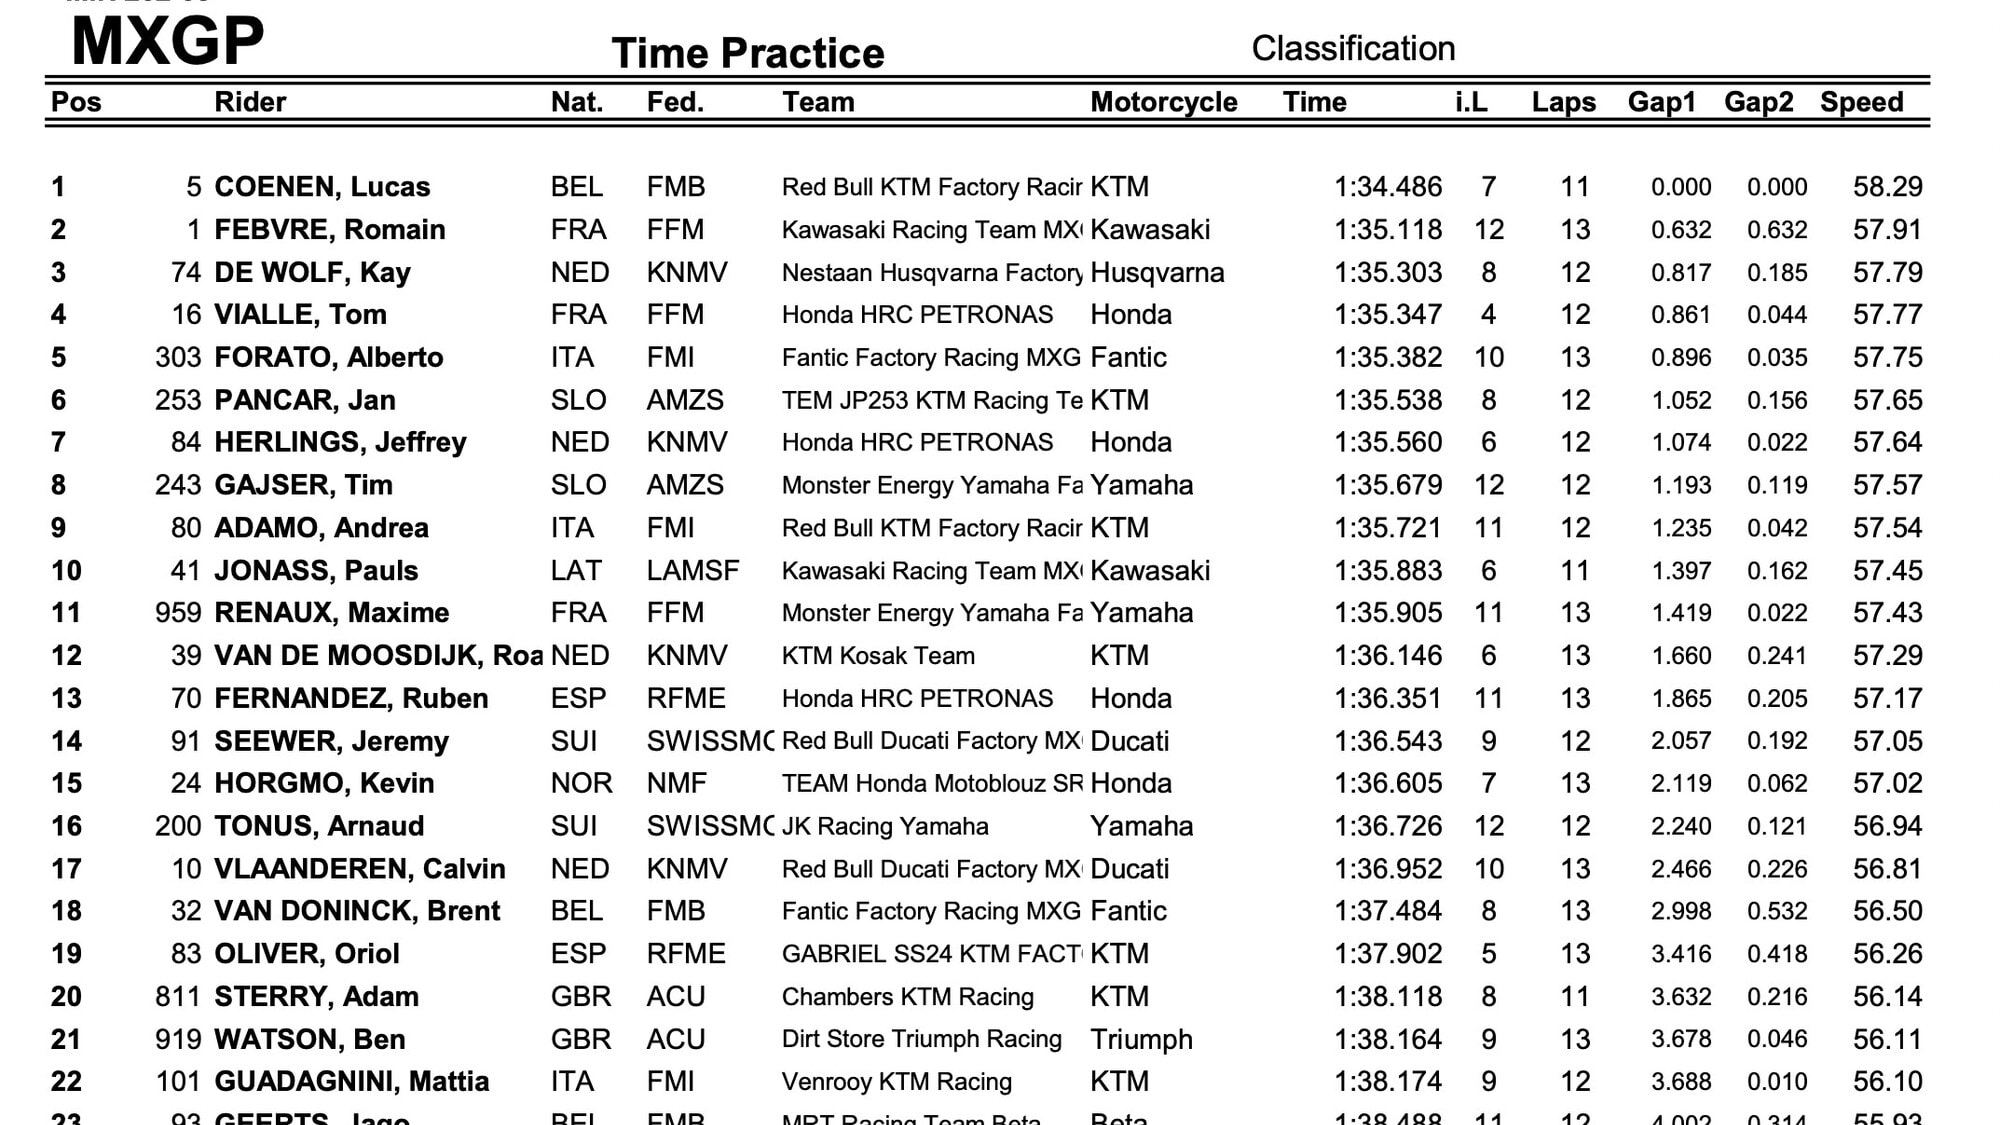Click Dirt Store Triumph Racing team
Image resolution: width=2000 pixels, height=1125 pixels.
(921, 1039)
